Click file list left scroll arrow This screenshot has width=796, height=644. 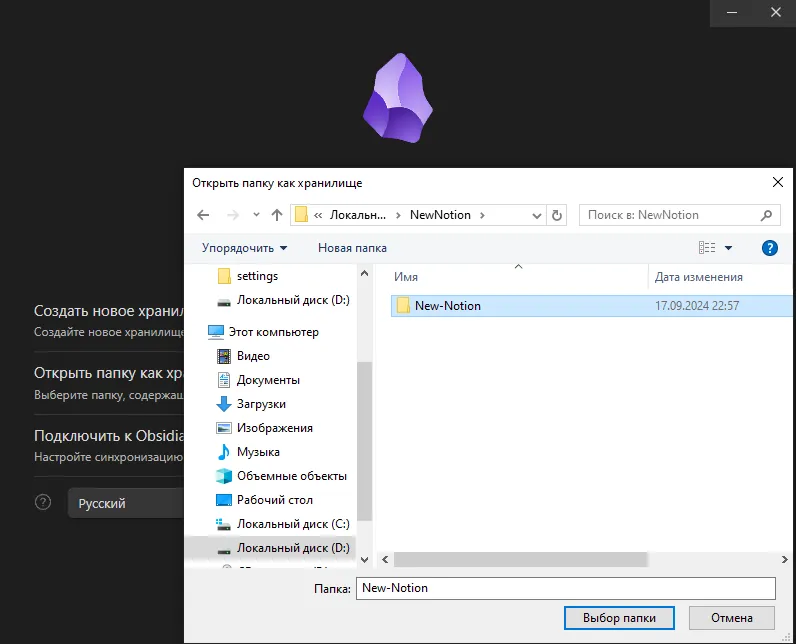385,560
